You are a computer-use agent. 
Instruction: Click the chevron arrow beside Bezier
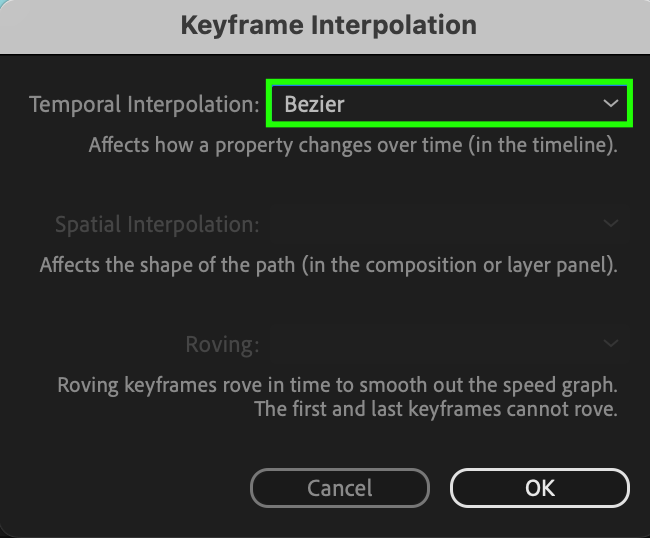[x=610, y=104]
